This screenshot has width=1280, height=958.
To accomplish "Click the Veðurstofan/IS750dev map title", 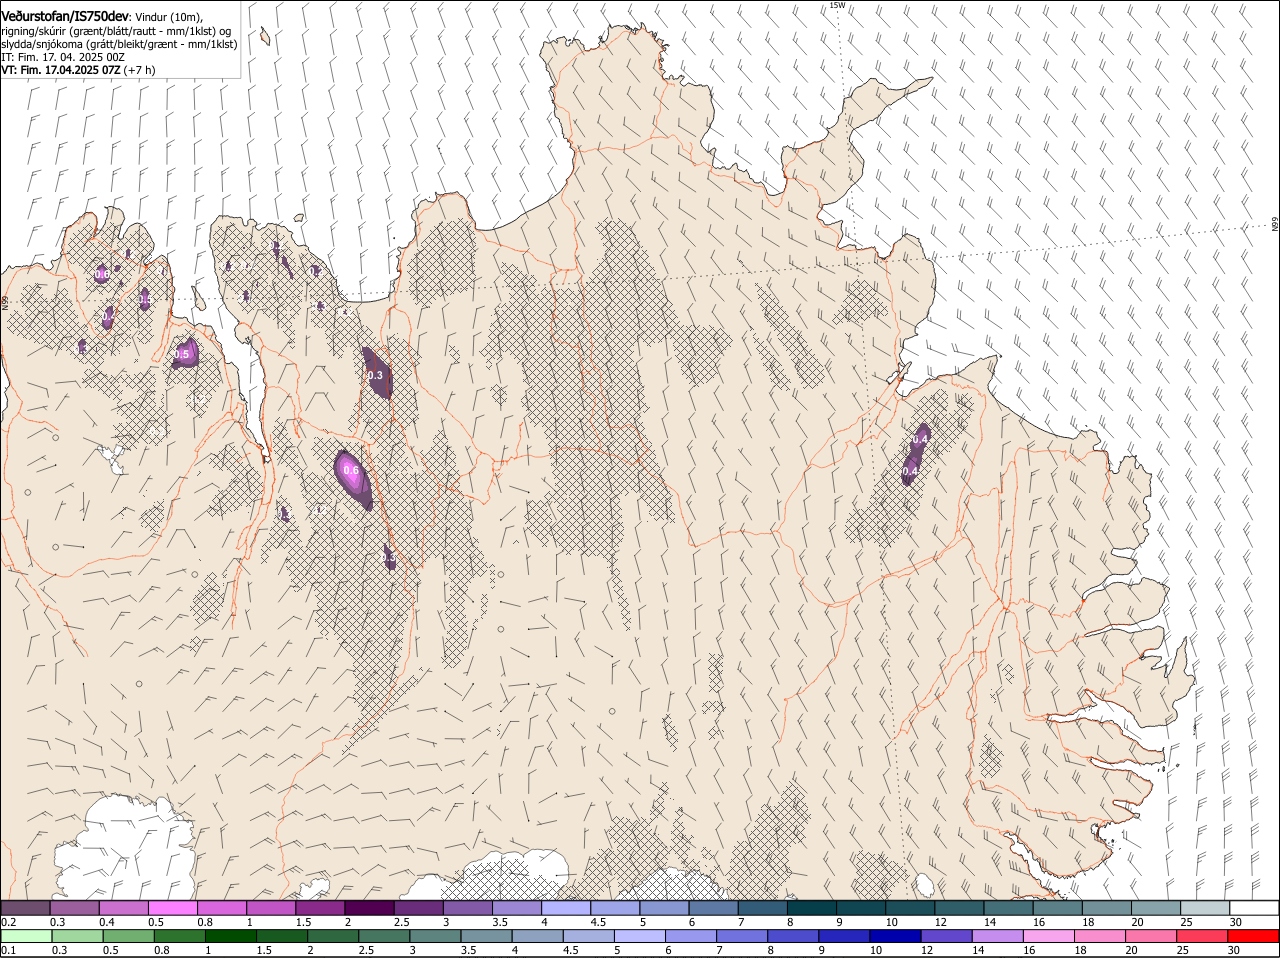I will (x=65, y=16).
